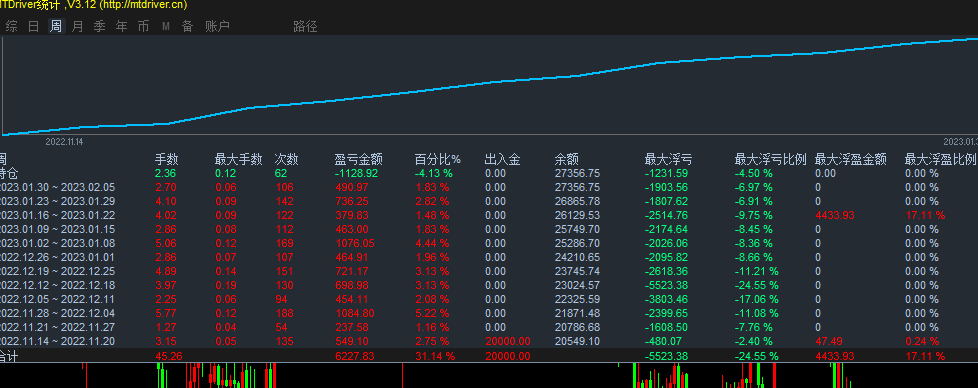Image resolution: width=978 pixels, height=388 pixels.
Task: Click the balance value 26129.53
Action: point(578,215)
